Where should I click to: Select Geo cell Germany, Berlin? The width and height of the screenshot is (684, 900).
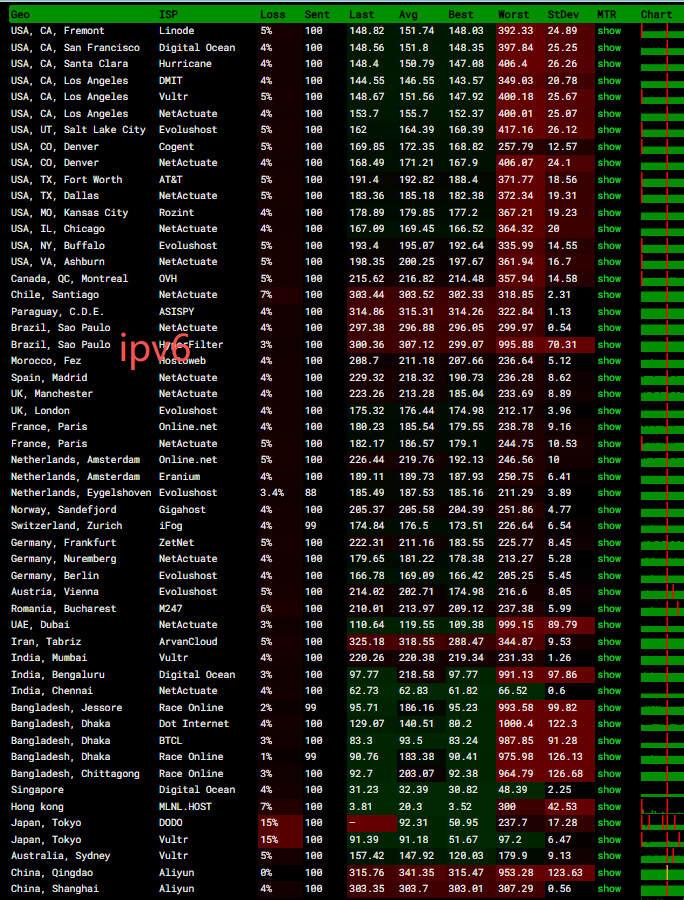click(55, 576)
